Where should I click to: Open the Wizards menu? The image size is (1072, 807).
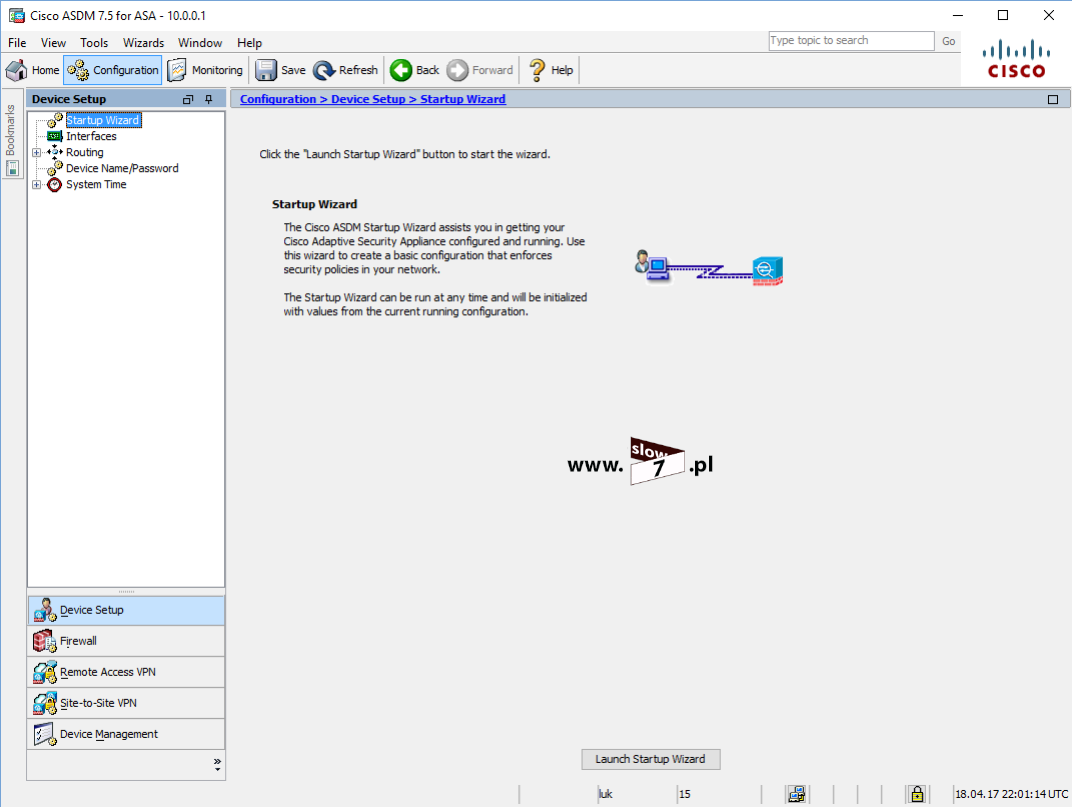click(x=143, y=42)
